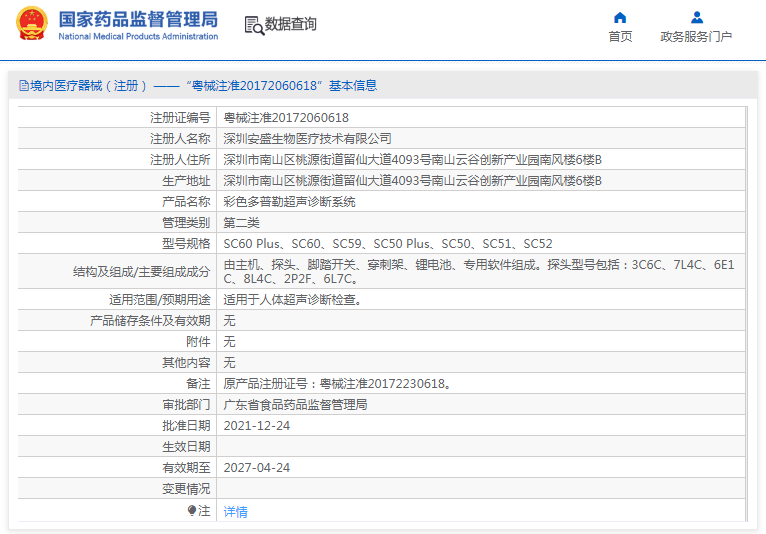Open the 首页 home icon

(x=620, y=18)
